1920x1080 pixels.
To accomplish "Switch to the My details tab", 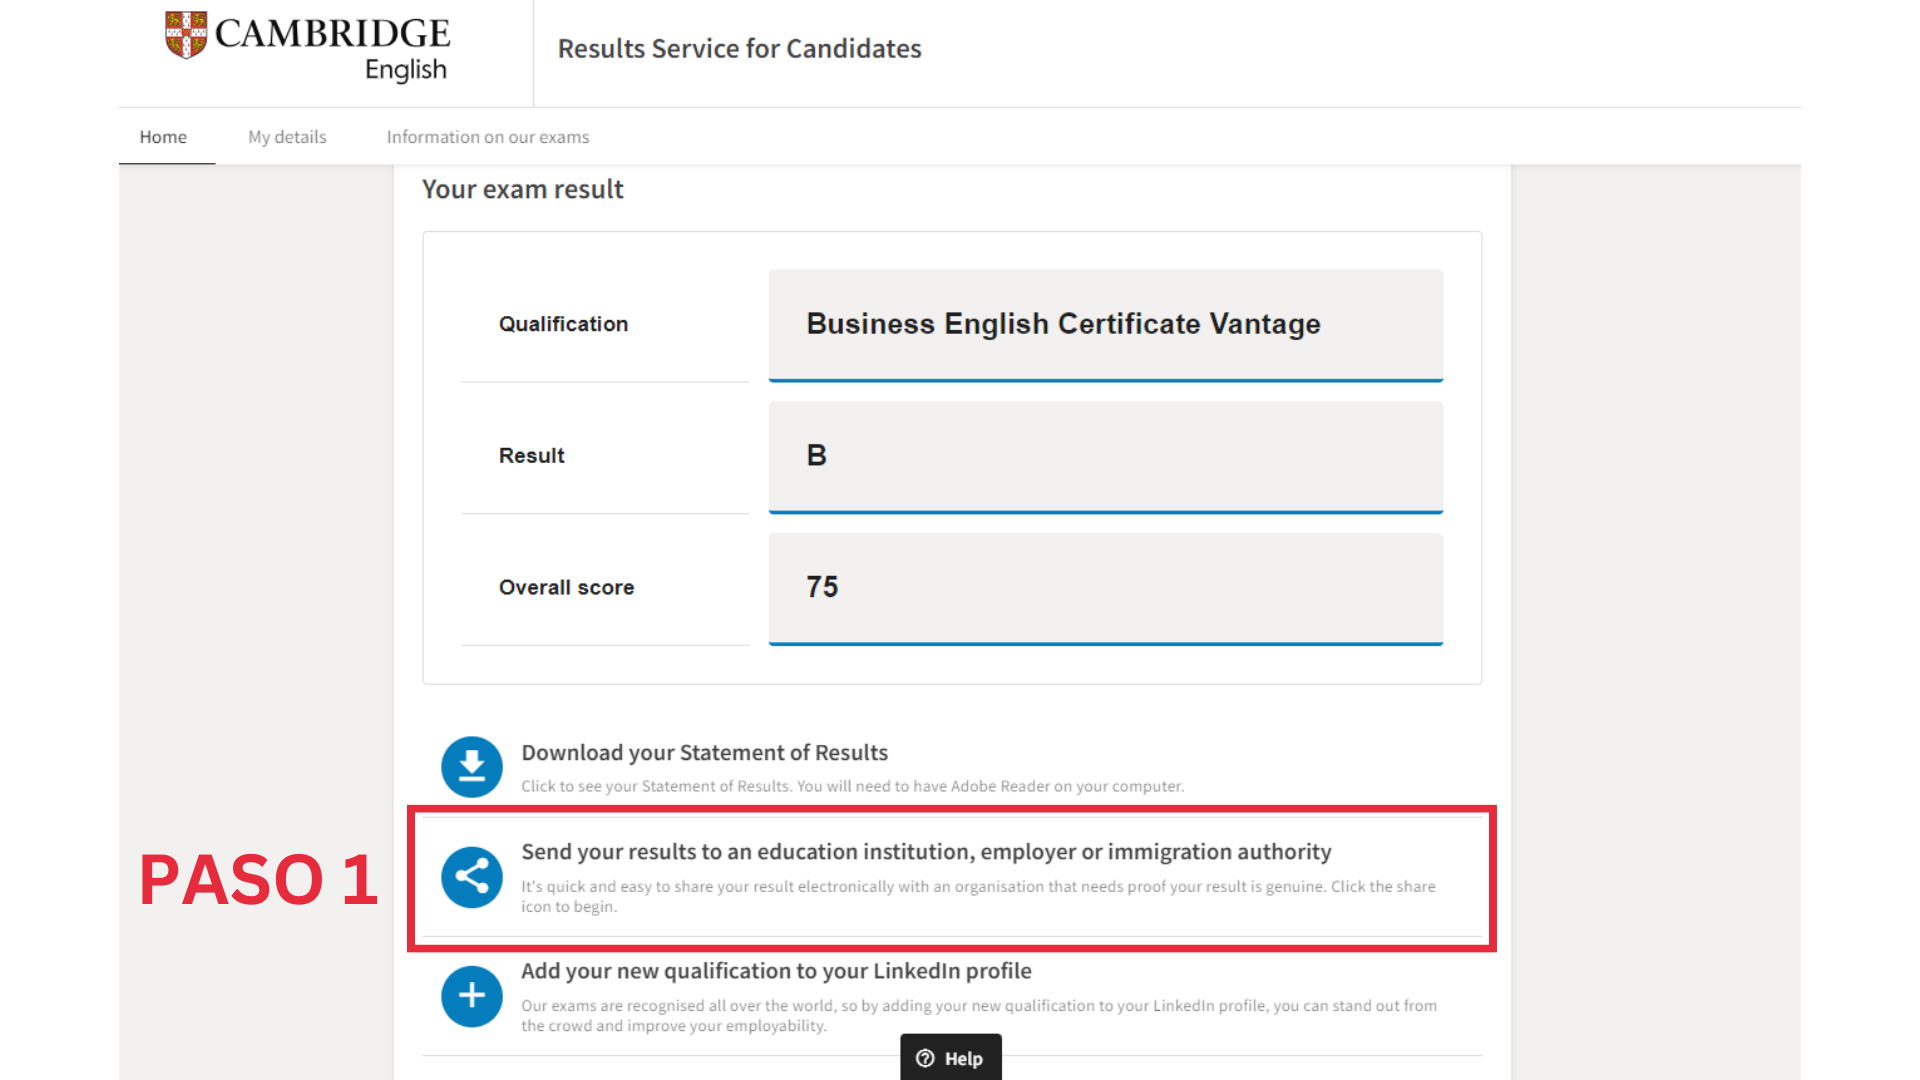I will pos(287,137).
